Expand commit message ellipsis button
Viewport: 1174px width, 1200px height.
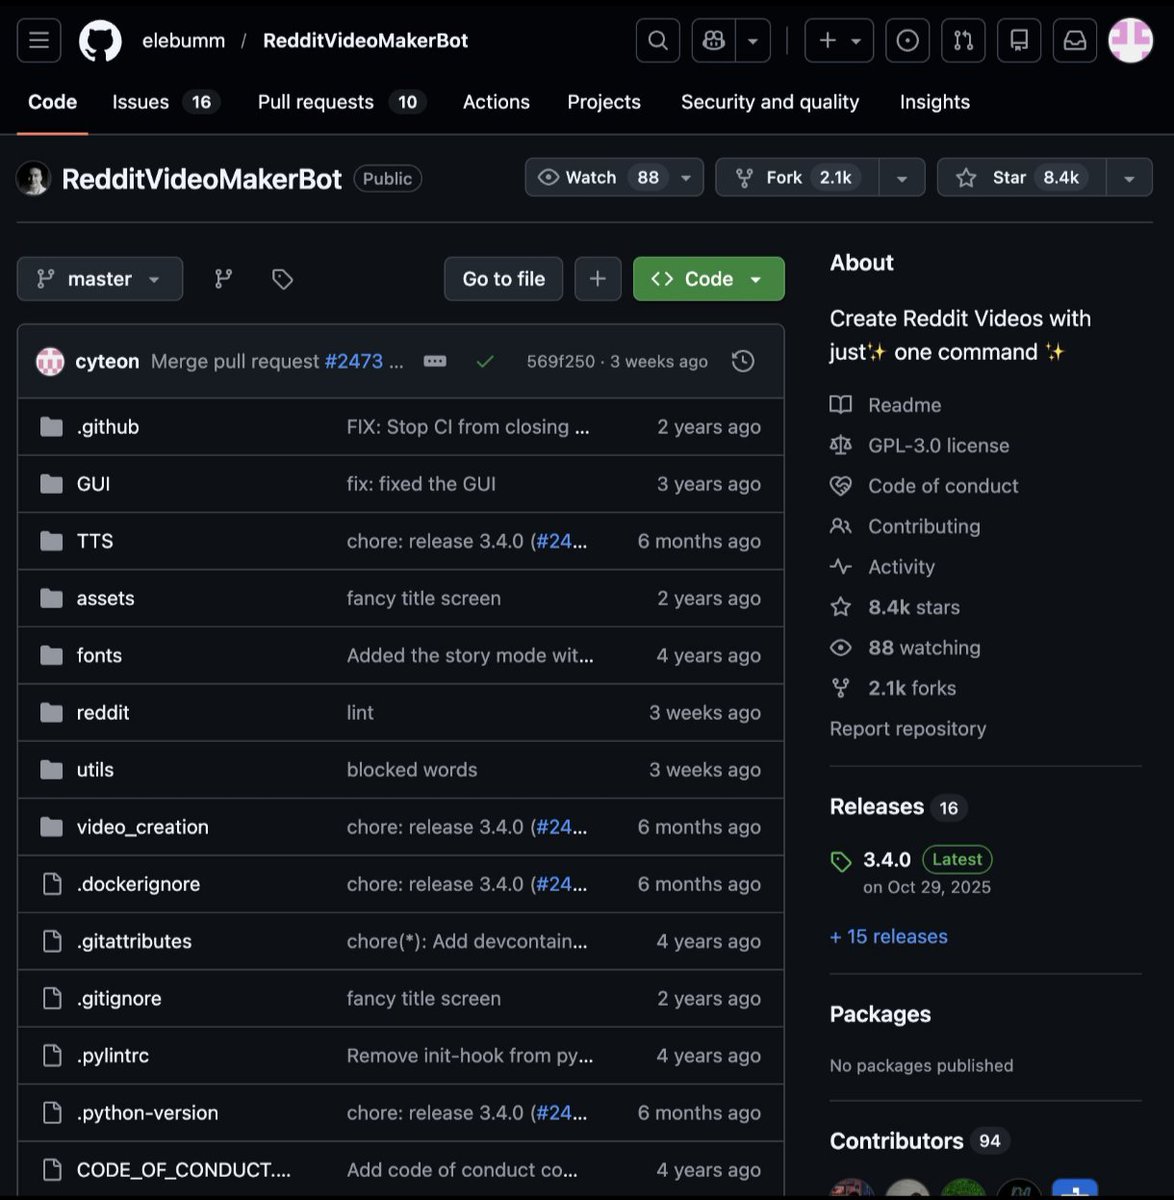(x=435, y=361)
